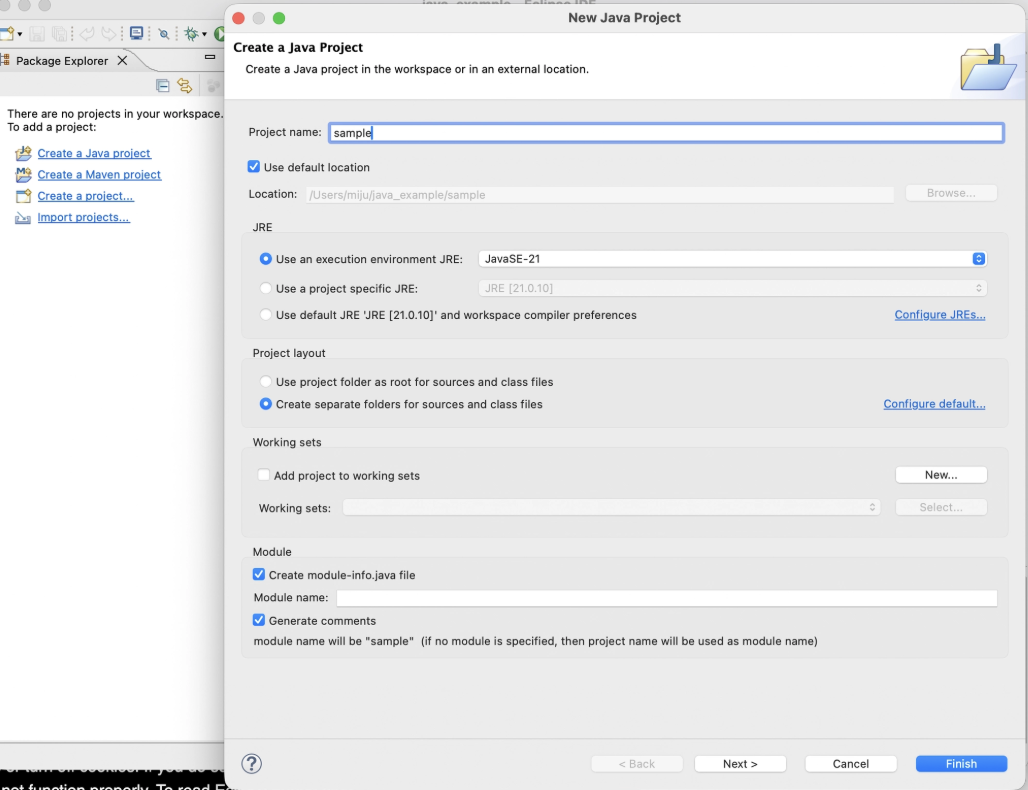
Task: Open Create a Java project link
Action: click(x=94, y=153)
